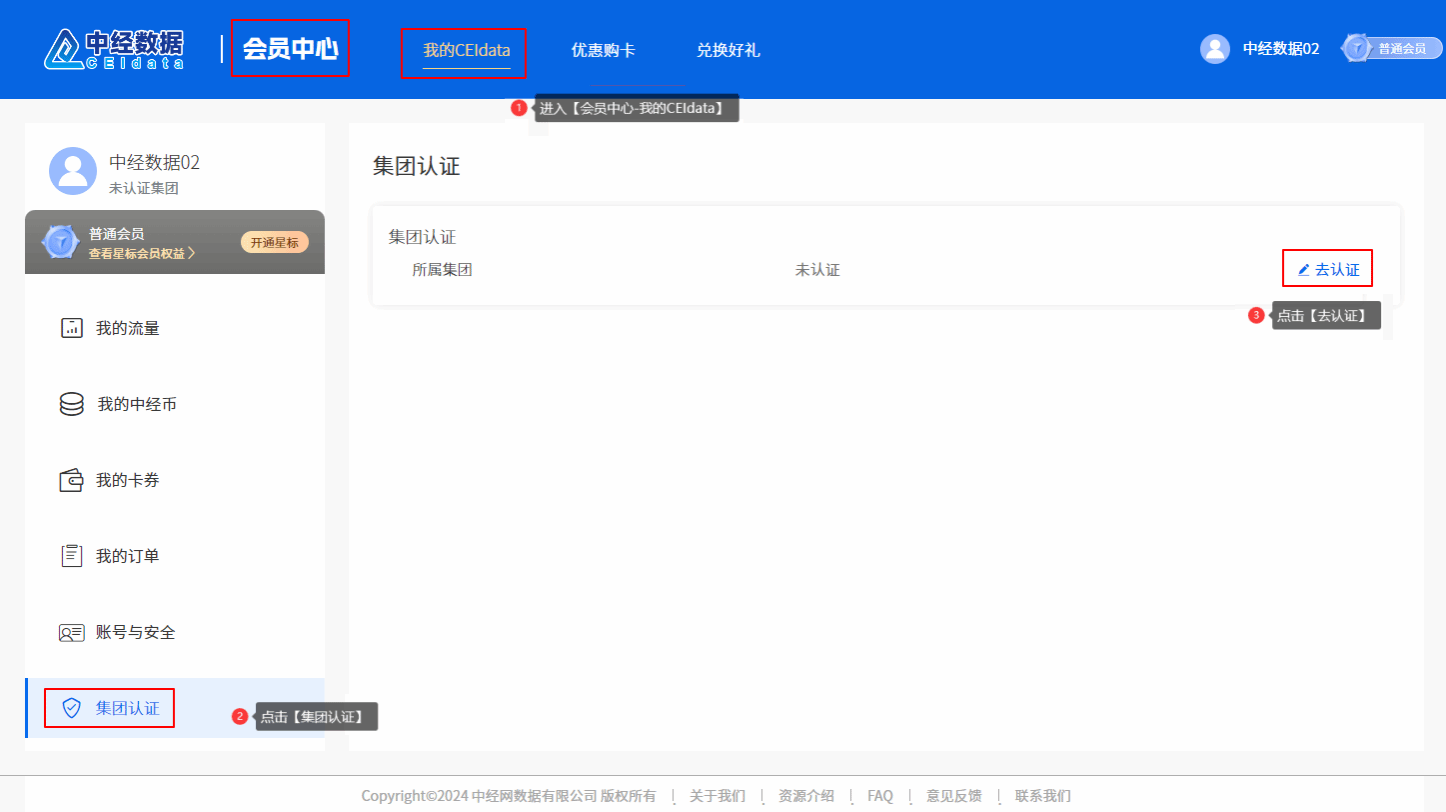
Task: Click the 未认证集团 text under username
Action: coord(144,188)
